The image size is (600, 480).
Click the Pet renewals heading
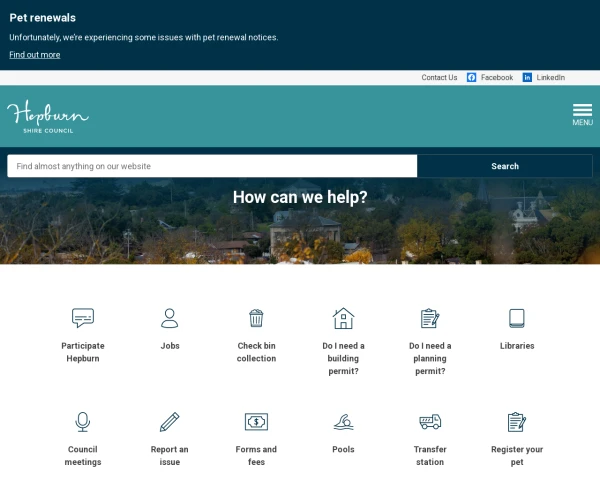[42, 18]
